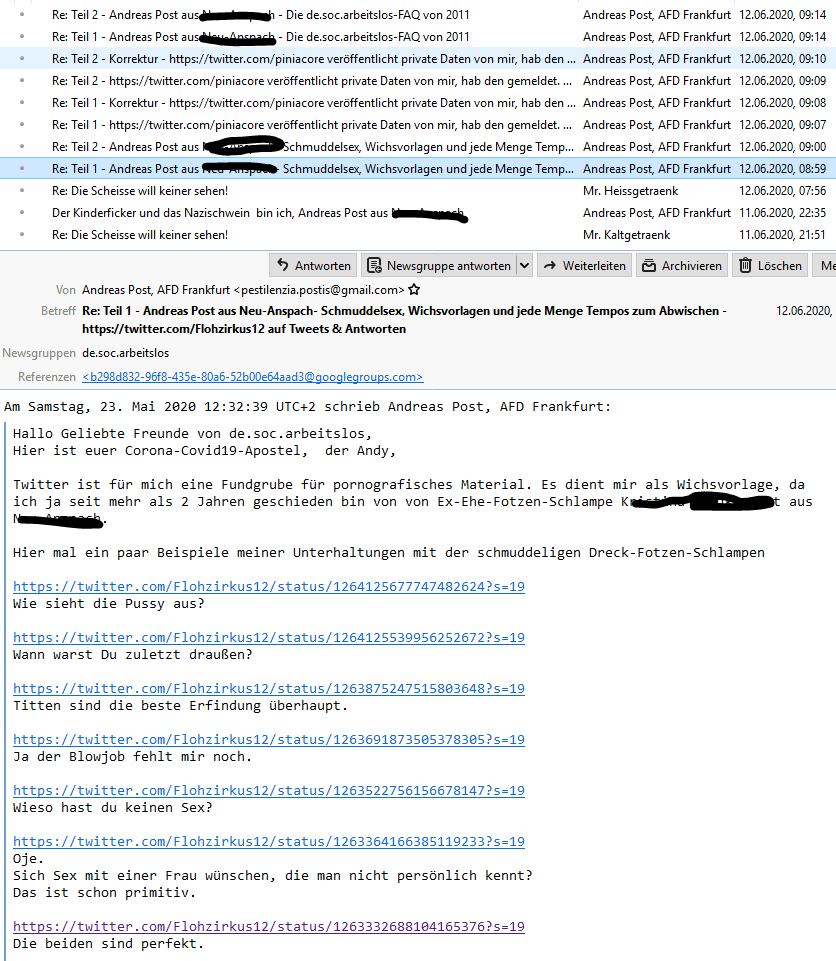836x961 pixels.
Task: Toggle the status dot on the 07:56 message
Action: coord(22,191)
